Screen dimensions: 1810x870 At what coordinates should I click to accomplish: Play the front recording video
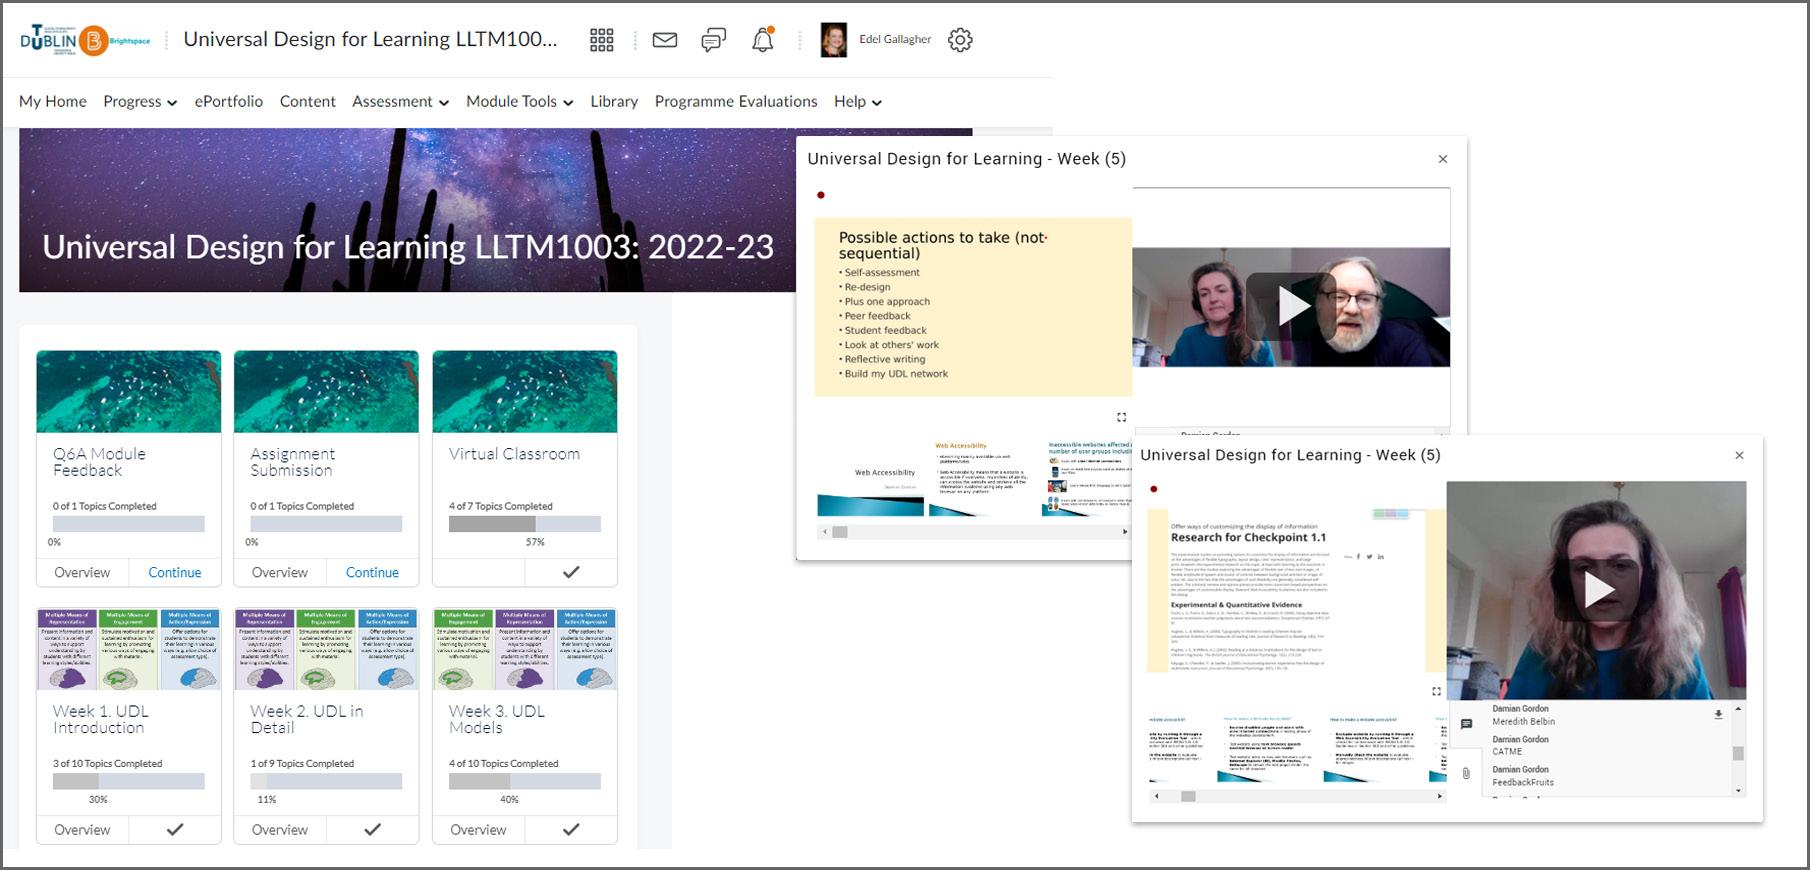(1597, 590)
